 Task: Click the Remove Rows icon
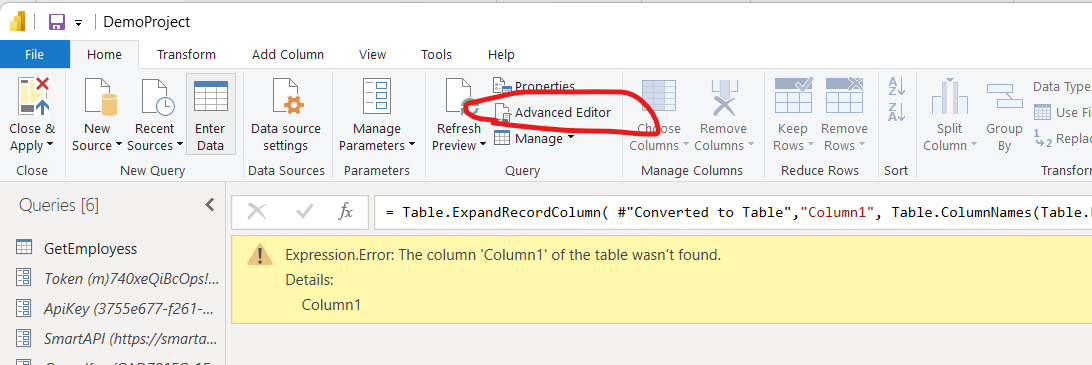click(x=844, y=95)
